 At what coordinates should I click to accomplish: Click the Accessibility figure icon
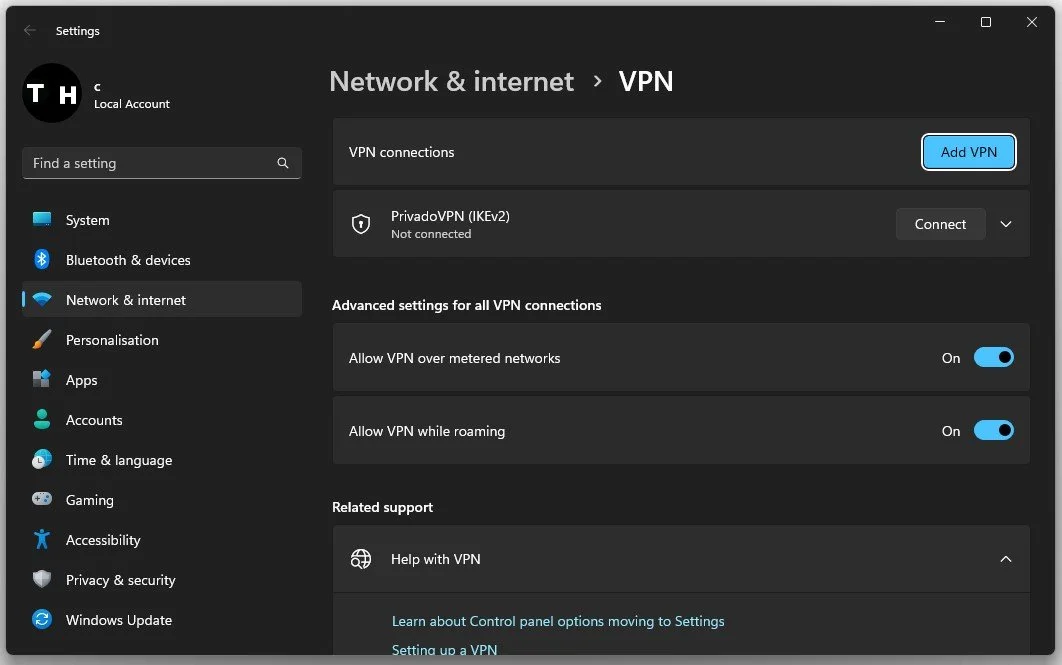coord(42,539)
